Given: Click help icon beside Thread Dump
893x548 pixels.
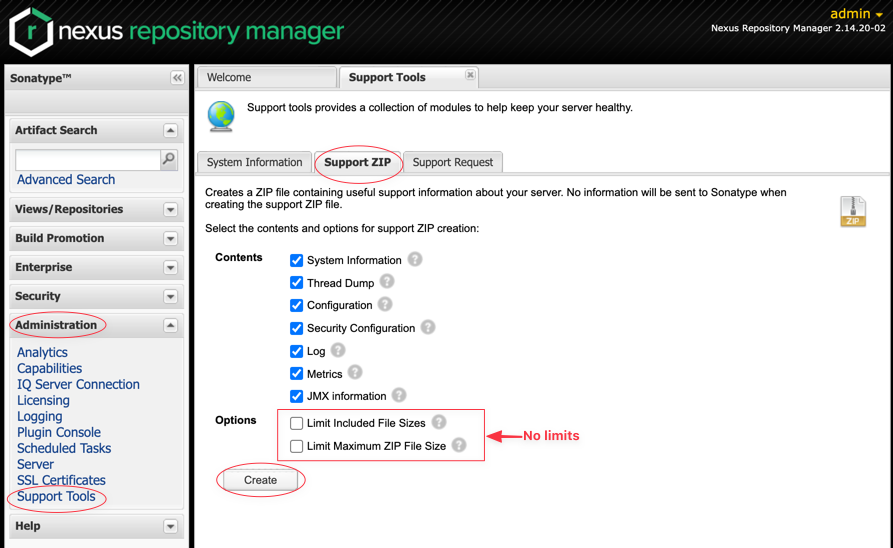Looking at the screenshot, I should coord(387,282).
